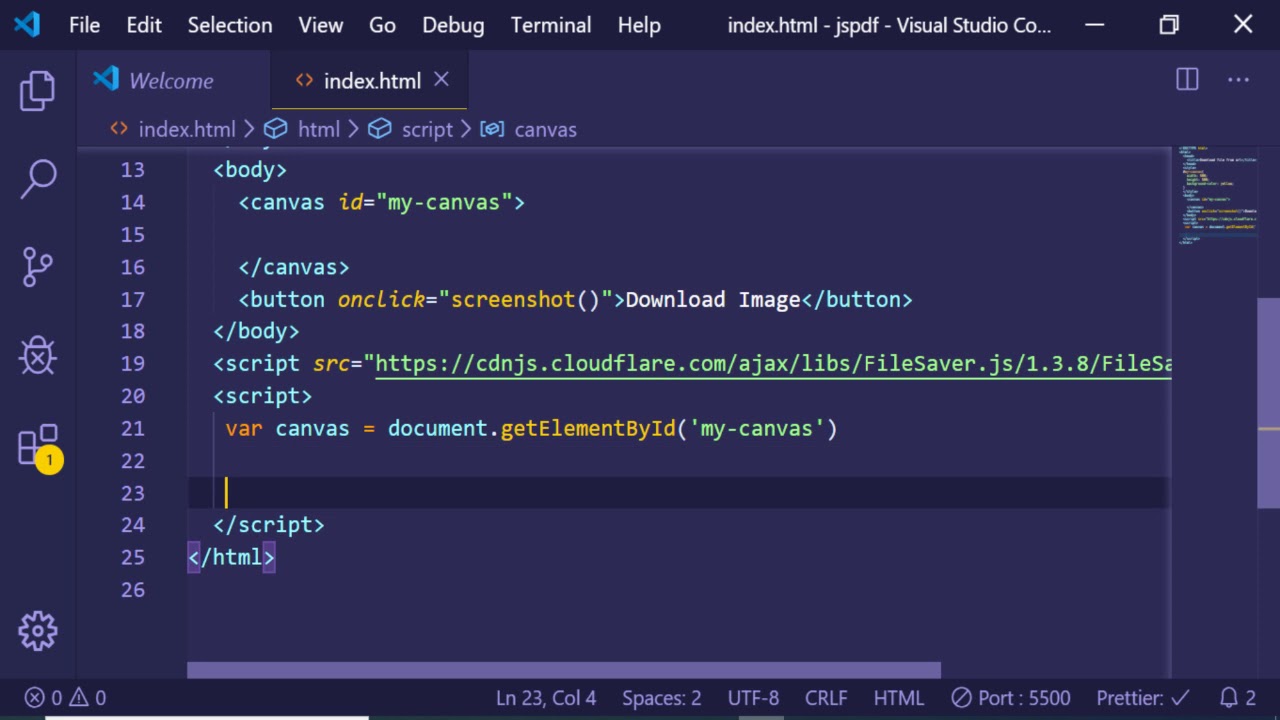The image size is (1280, 720).
Task: Toggle Live Server on Port 5500
Action: [x=1010, y=698]
